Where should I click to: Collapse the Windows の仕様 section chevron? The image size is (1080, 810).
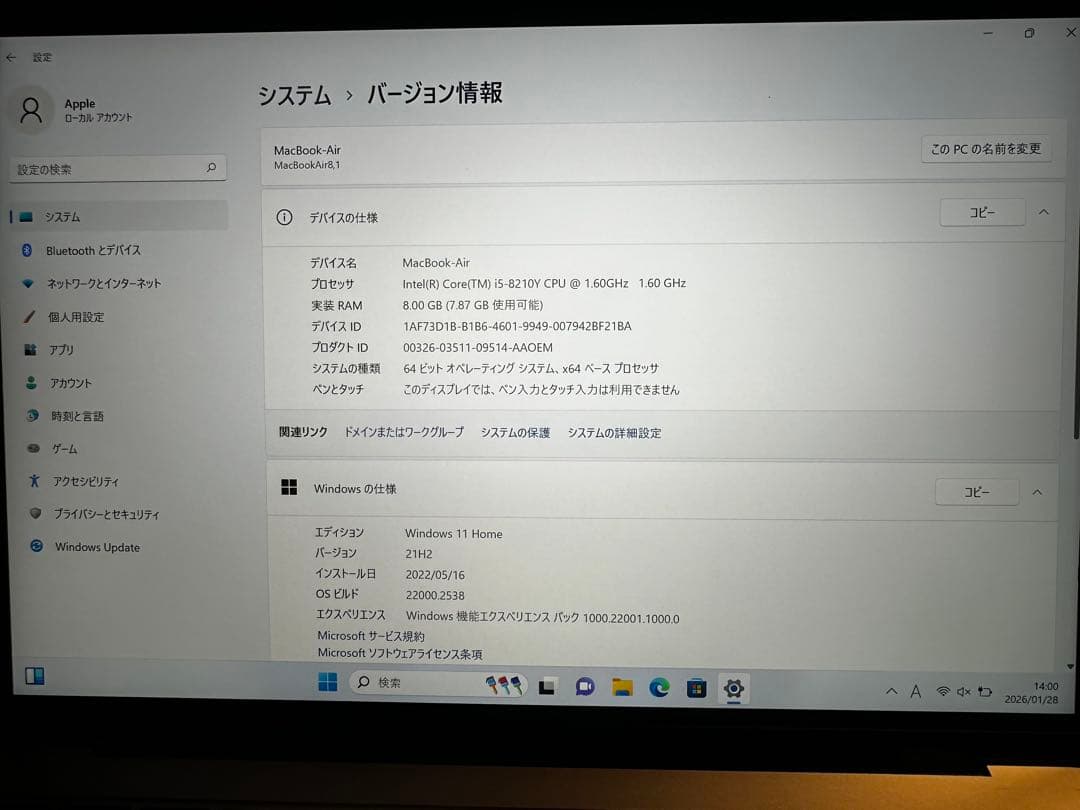coord(1037,492)
